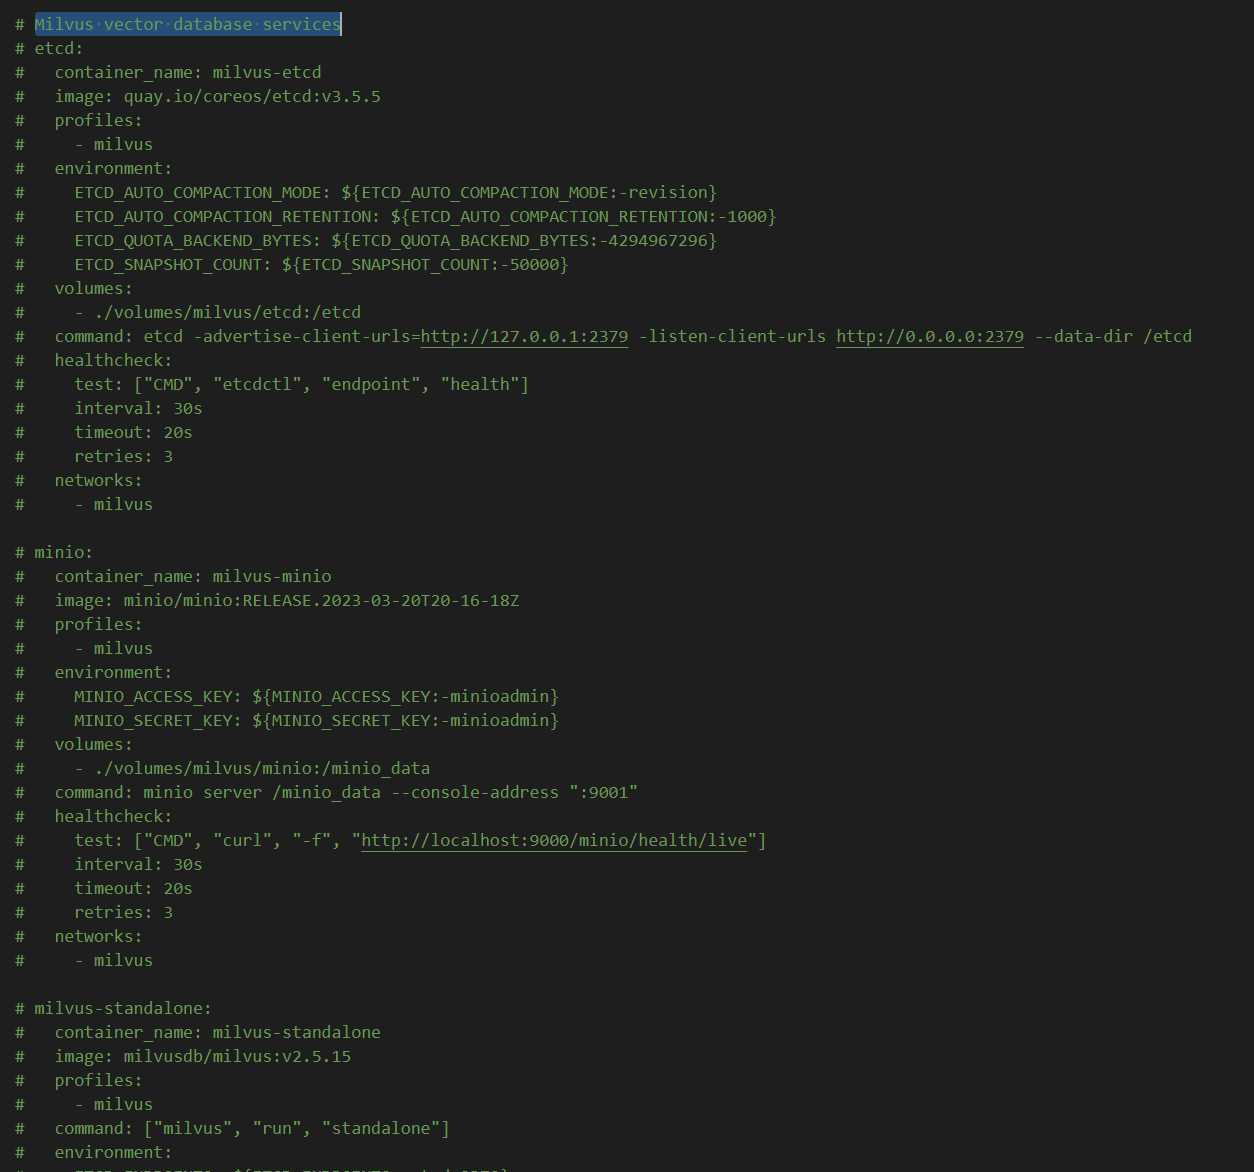Select line 'container_name: milvus-minio'

click(193, 576)
